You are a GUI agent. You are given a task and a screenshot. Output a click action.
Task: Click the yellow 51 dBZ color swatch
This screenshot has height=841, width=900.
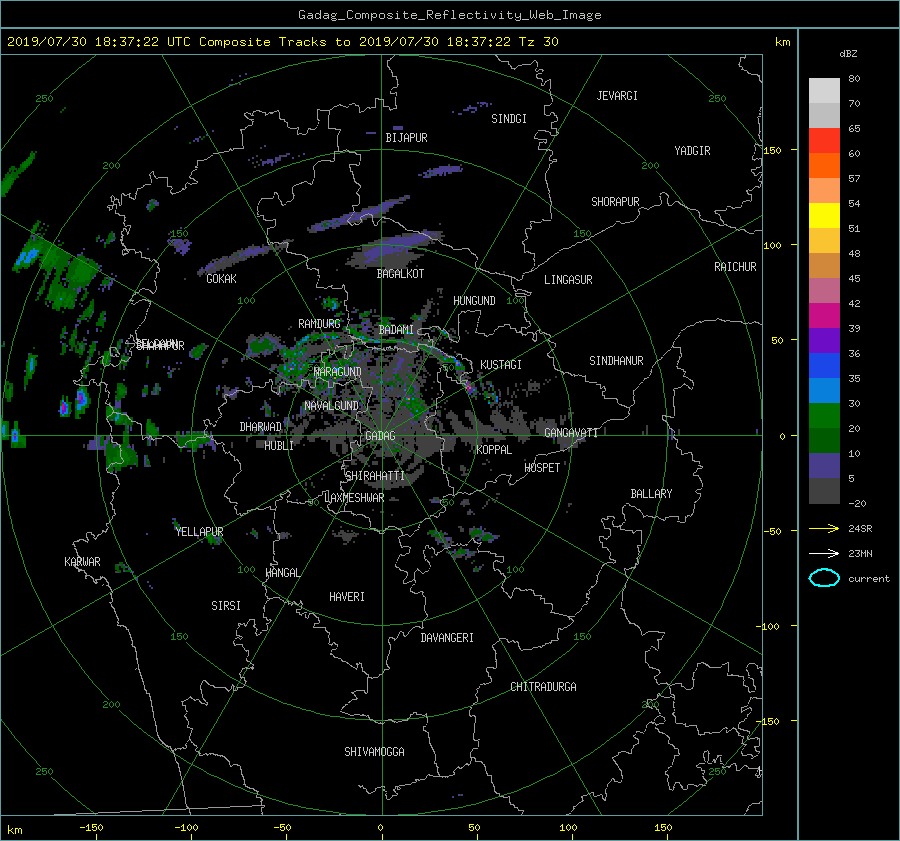point(824,216)
